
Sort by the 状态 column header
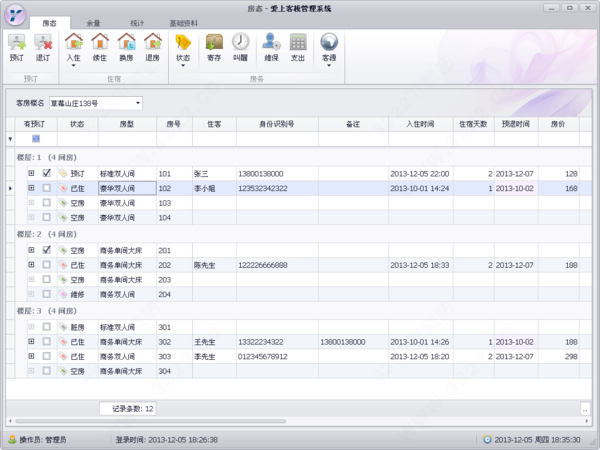[x=78, y=124]
